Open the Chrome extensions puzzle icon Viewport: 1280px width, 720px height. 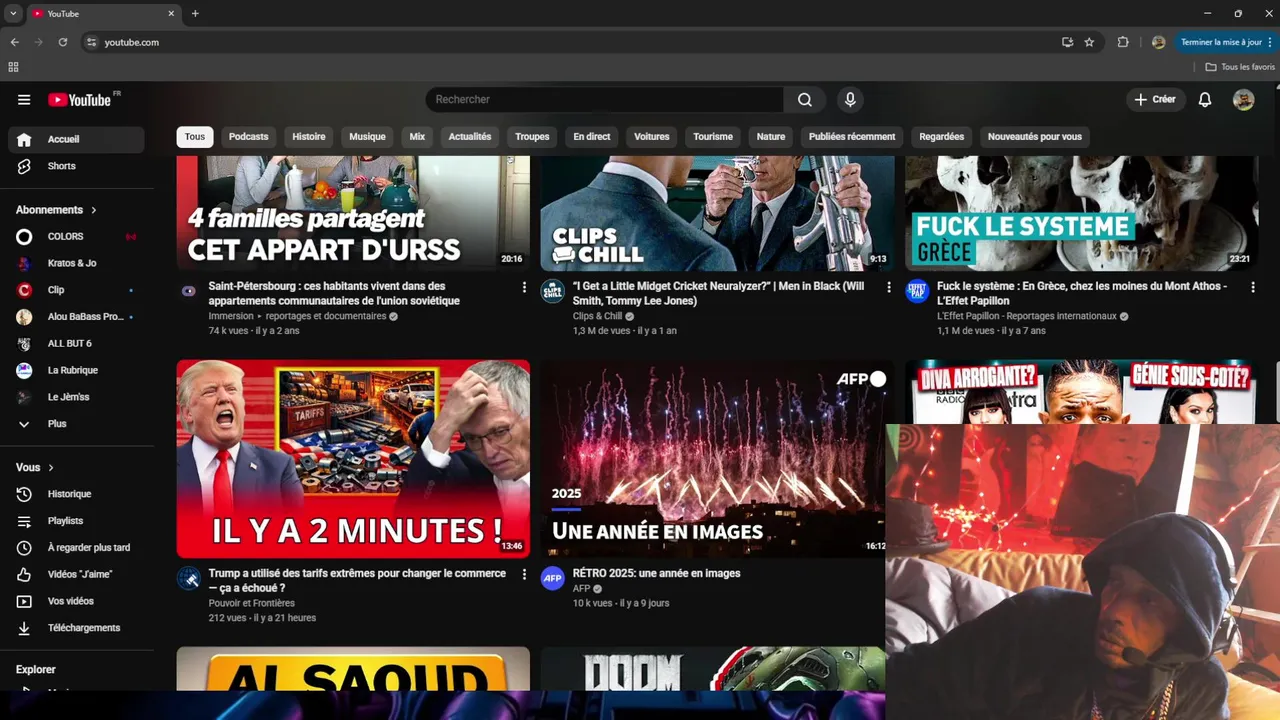(1123, 42)
